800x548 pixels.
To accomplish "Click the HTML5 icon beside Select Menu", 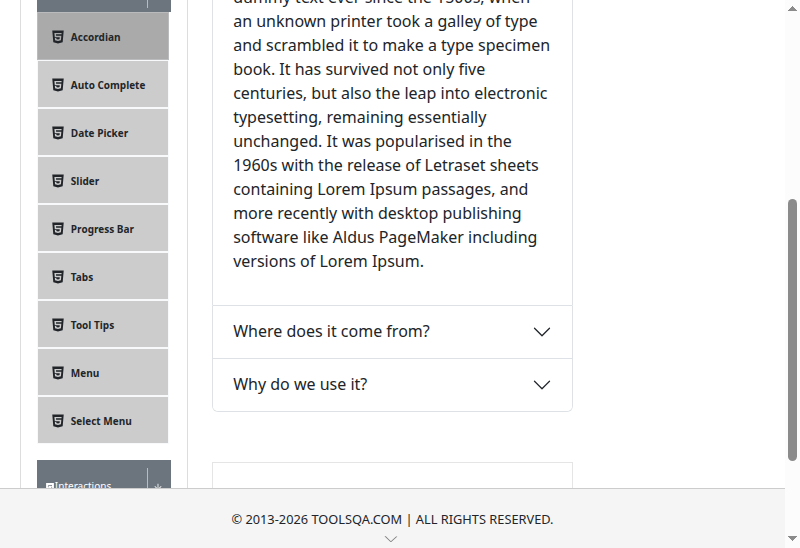I will pyautogui.click(x=58, y=421).
